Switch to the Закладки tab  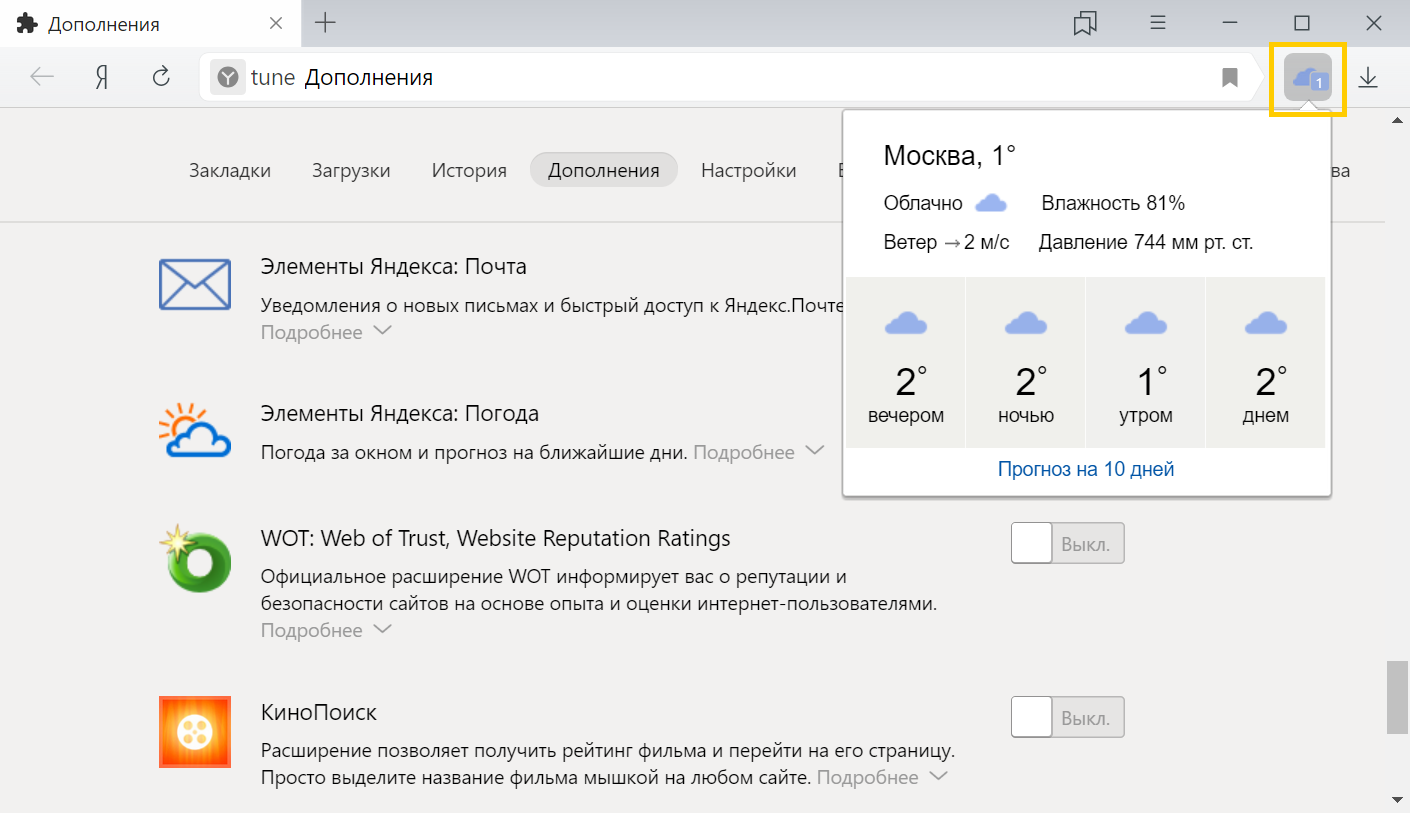click(230, 170)
